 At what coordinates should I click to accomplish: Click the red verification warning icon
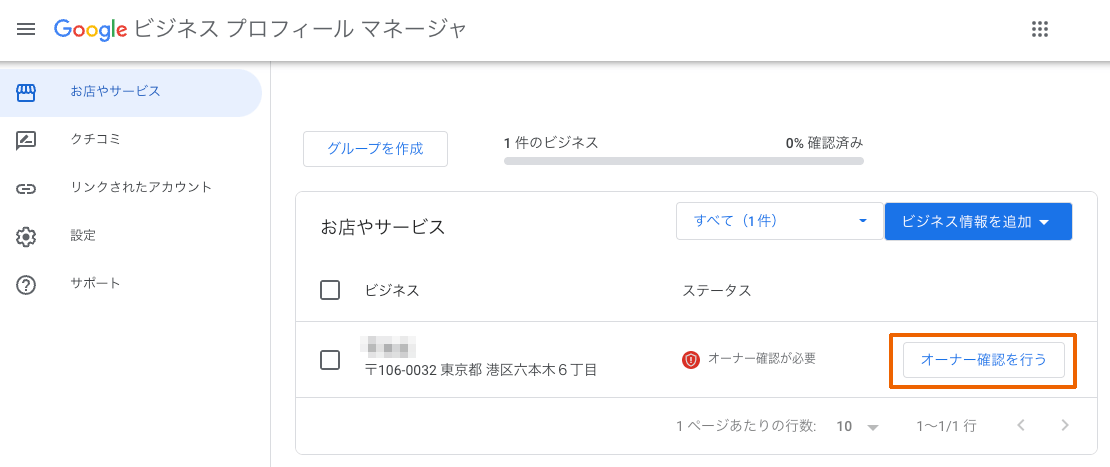pyautogui.click(x=691, y=359)
